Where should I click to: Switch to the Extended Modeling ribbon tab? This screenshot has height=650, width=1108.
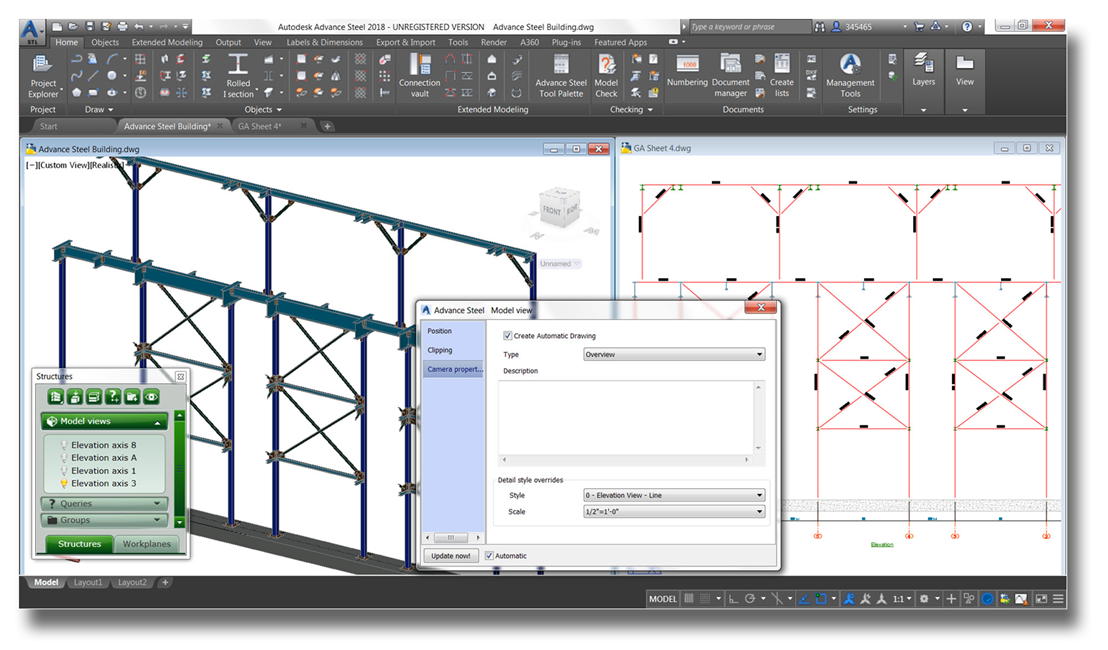point(167,43)
